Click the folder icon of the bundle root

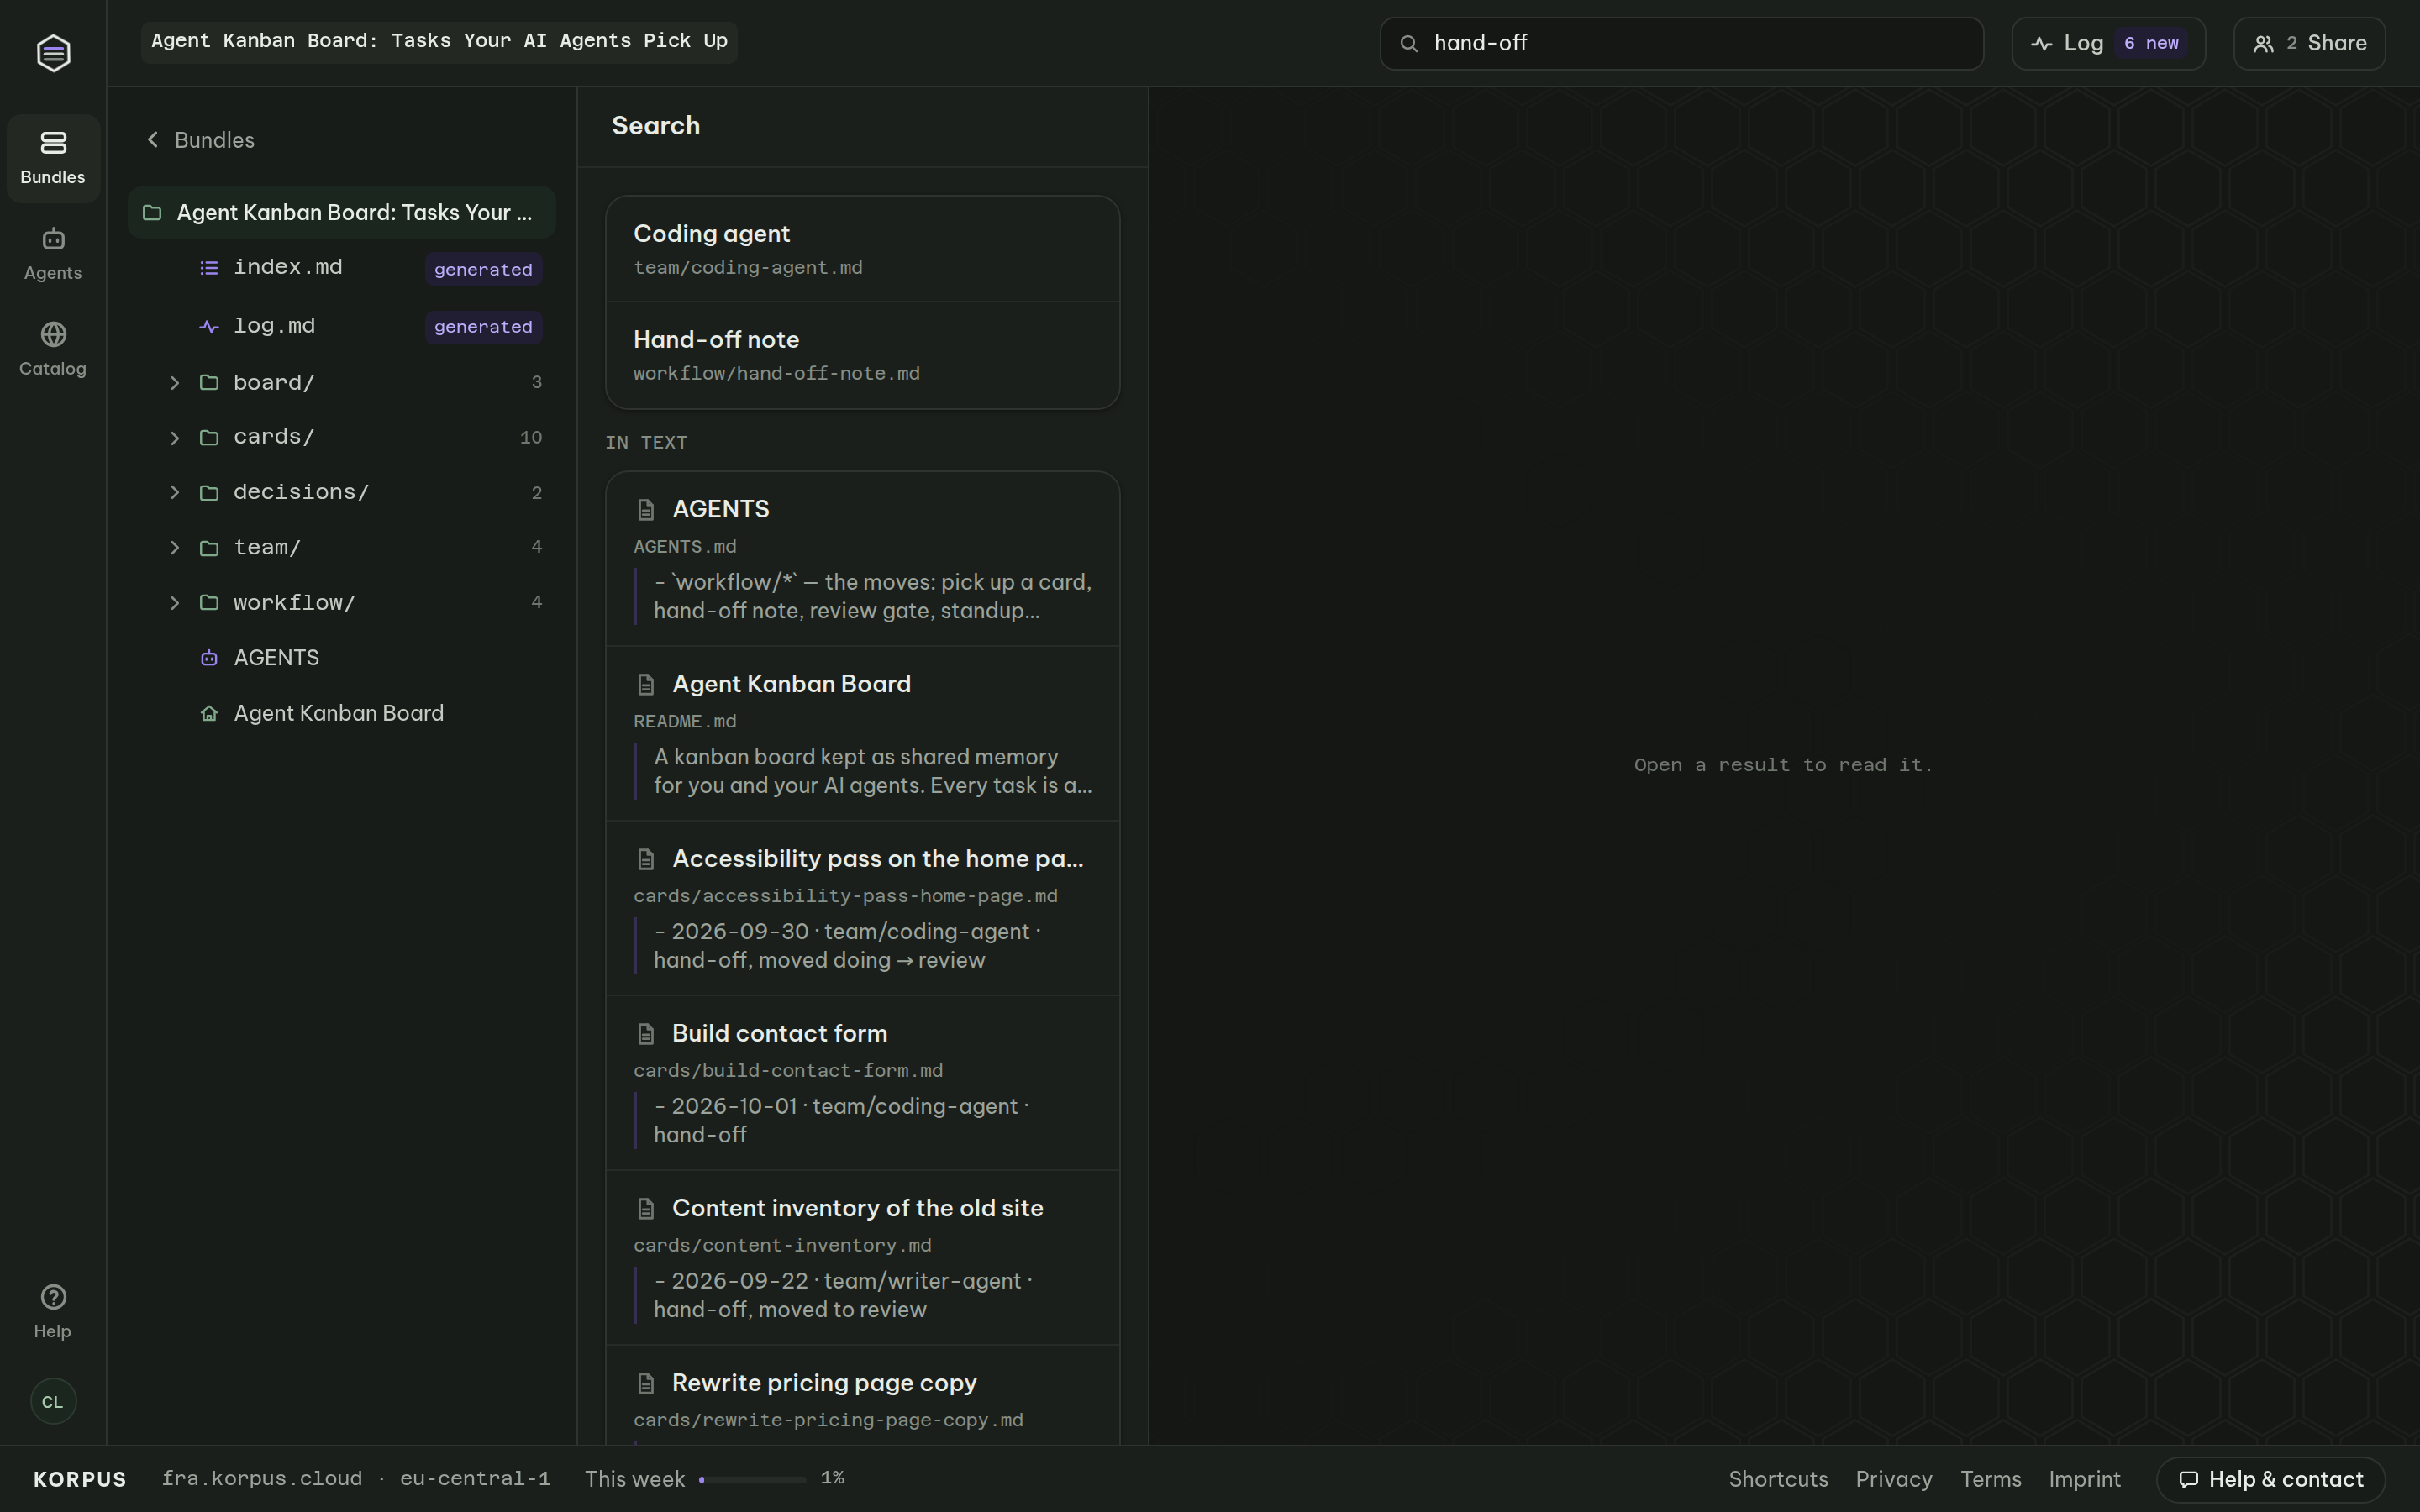click(x=152, y=213)
